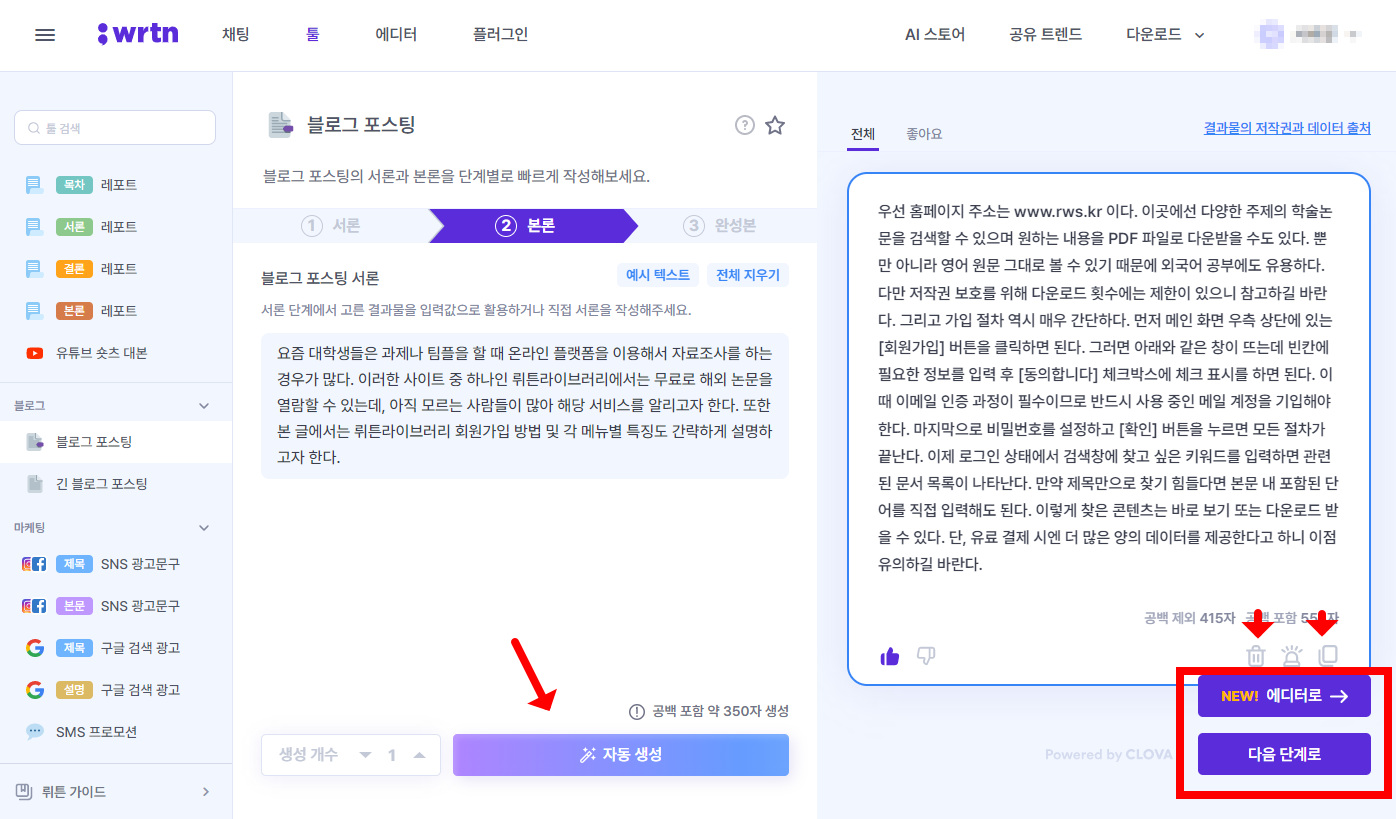The height and width of the screenshot is (819, 1396).
Task: Collapse the 블로그 section
Action: [203, 403]
